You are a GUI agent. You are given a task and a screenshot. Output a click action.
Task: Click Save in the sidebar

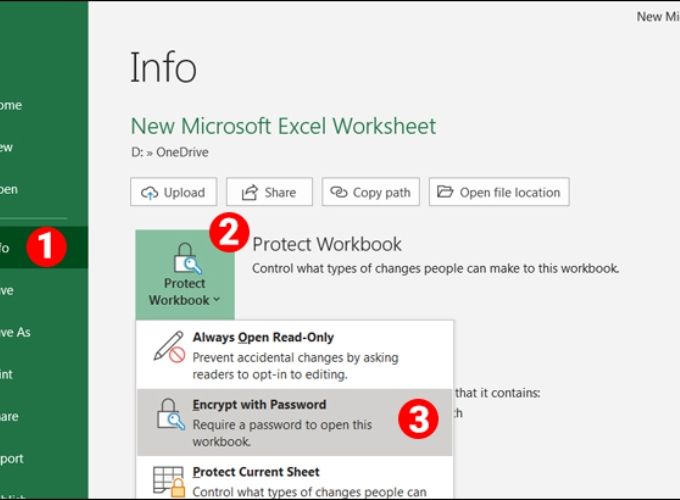pos(44,290)
